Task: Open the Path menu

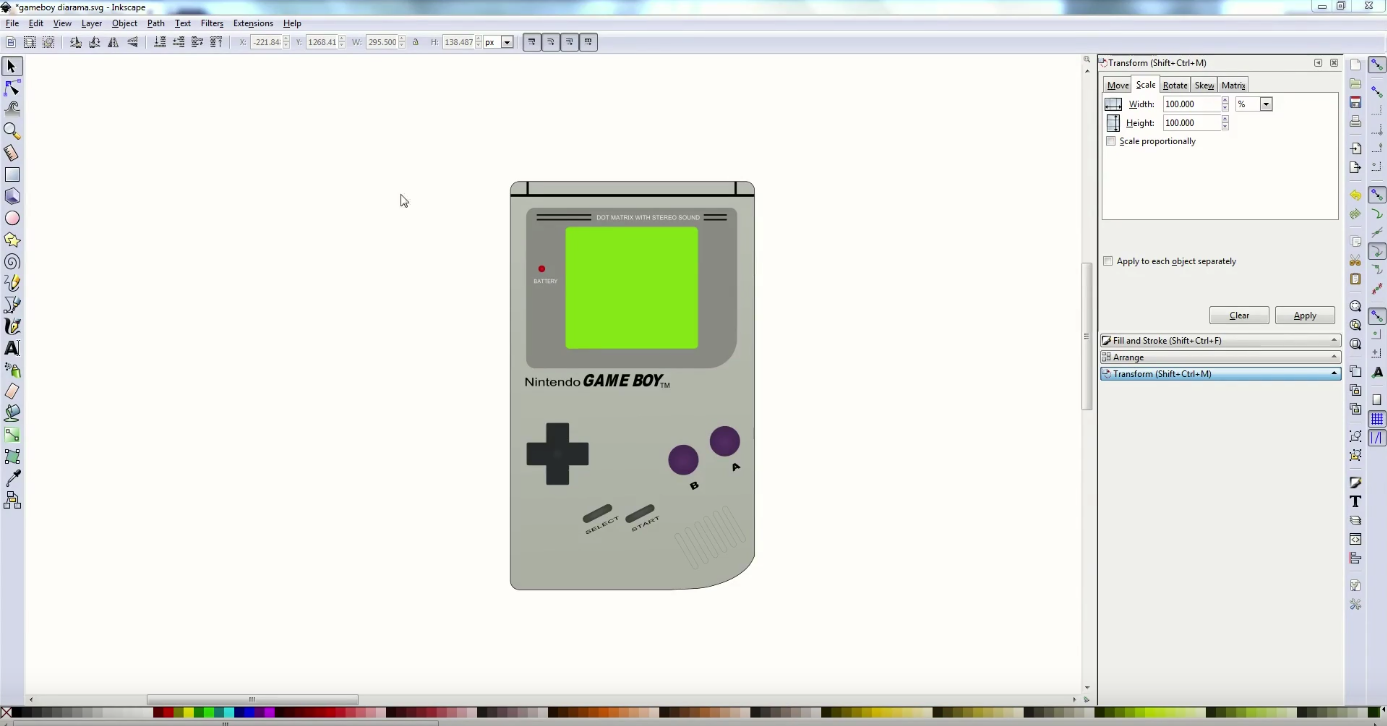Action: [x=156, y=23]
